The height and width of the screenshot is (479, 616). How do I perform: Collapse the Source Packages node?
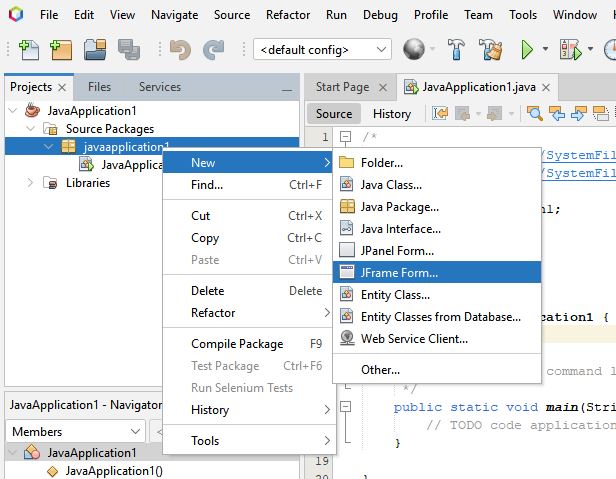tap(30, 129)
